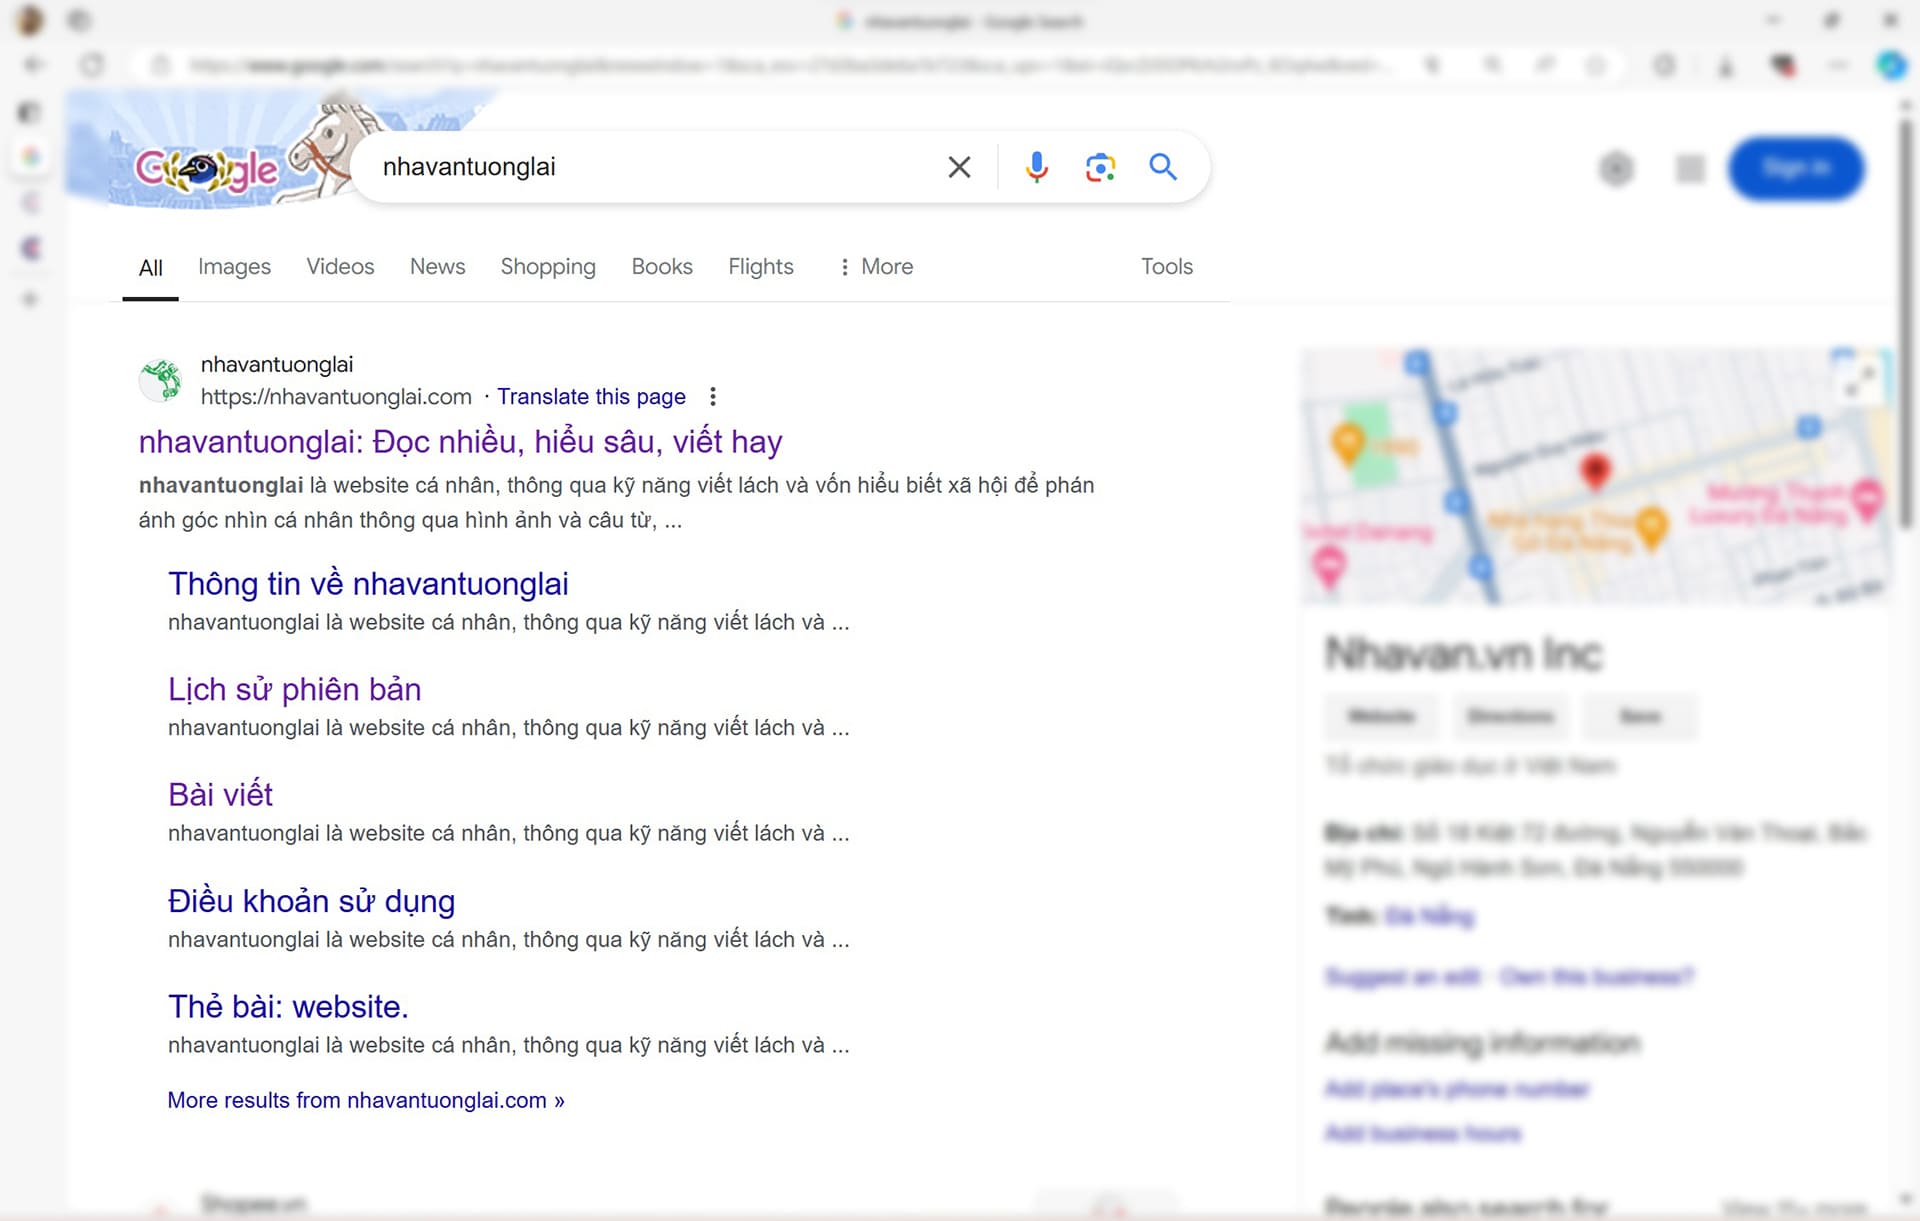Screen dimensions: 1920x1221
Task: Click the https://nhavantuonglai.com URL text
Action: [336, 397]
